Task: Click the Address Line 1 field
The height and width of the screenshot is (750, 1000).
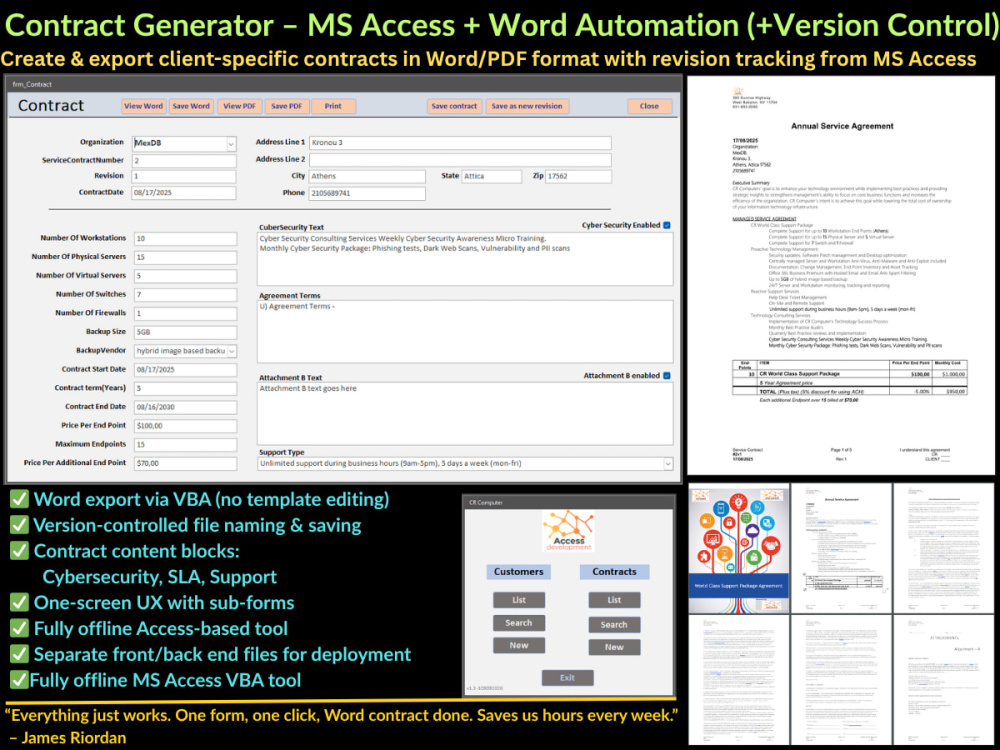Action: tap(460, 143)
